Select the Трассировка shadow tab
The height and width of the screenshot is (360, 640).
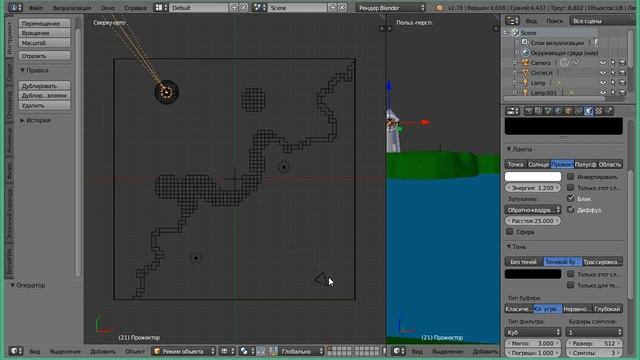(602, 262)
